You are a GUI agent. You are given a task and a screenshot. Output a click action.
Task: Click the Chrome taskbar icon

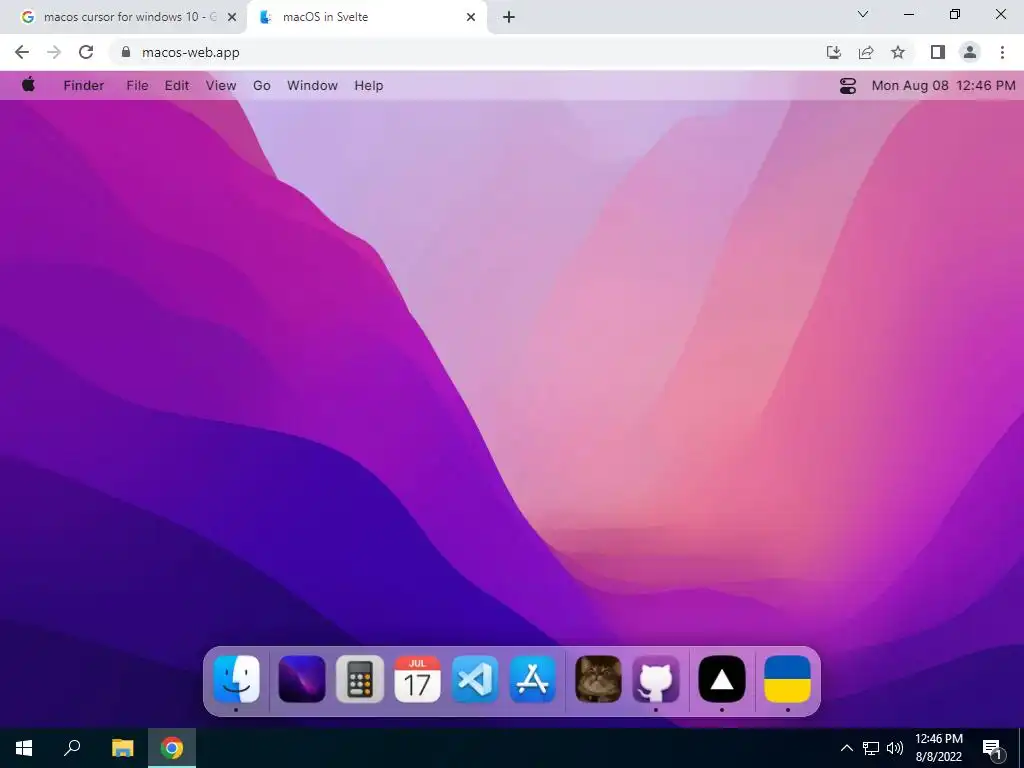tap(172, 748)
